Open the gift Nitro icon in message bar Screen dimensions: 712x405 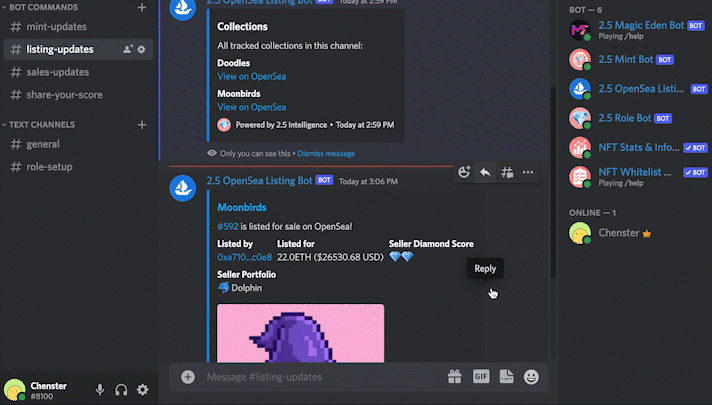(455, 376)
